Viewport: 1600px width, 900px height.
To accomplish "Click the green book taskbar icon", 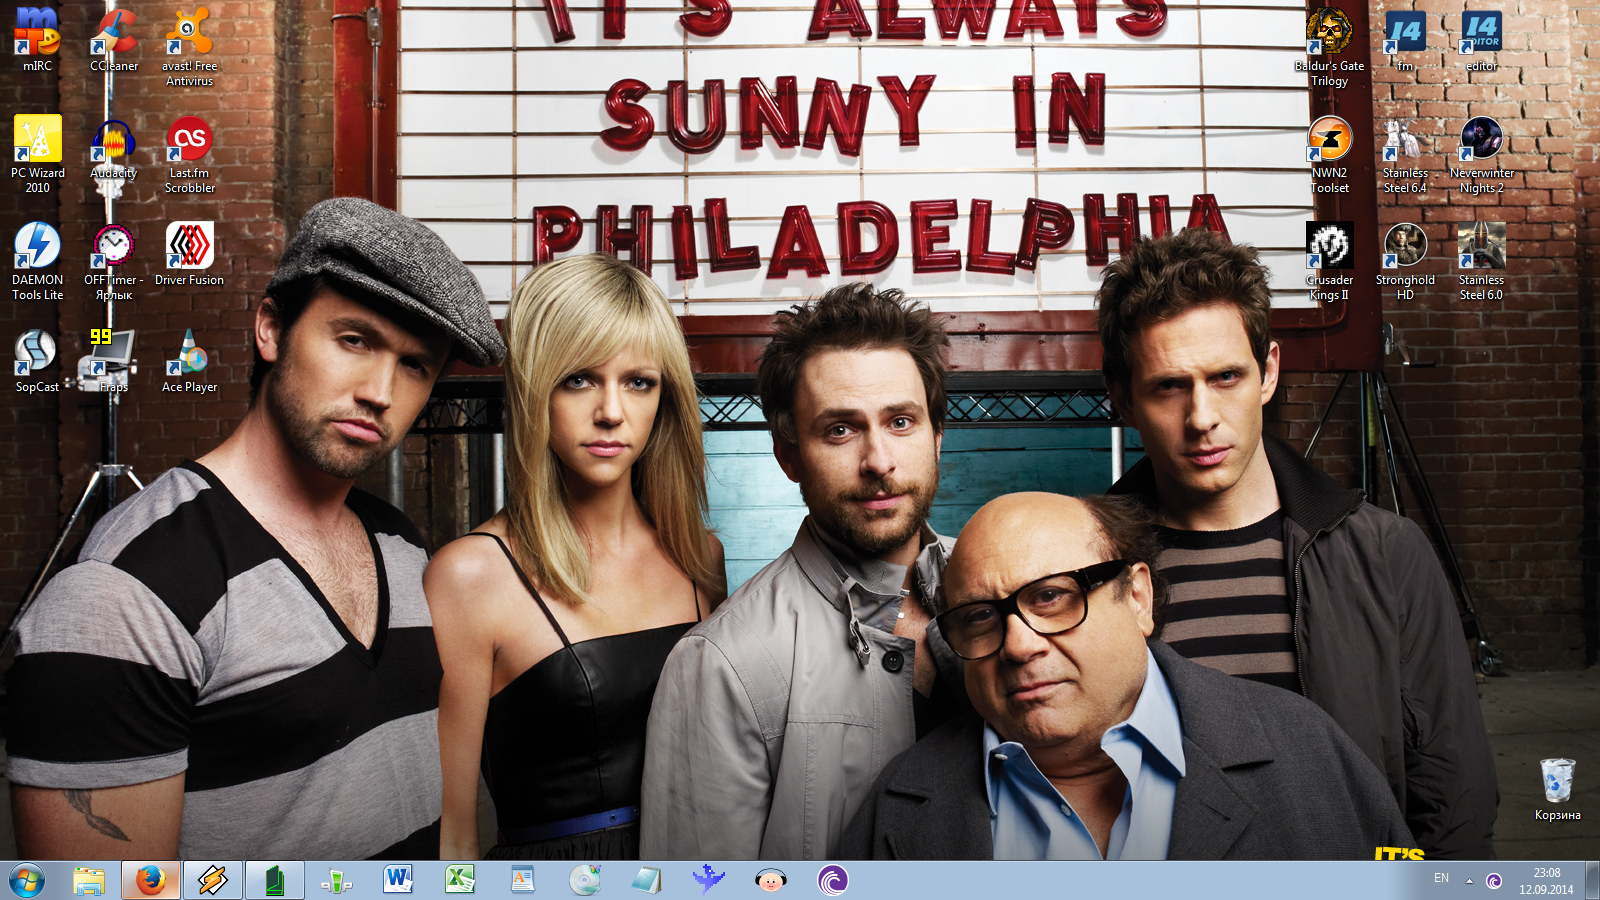I will click(x=275, y=880).
